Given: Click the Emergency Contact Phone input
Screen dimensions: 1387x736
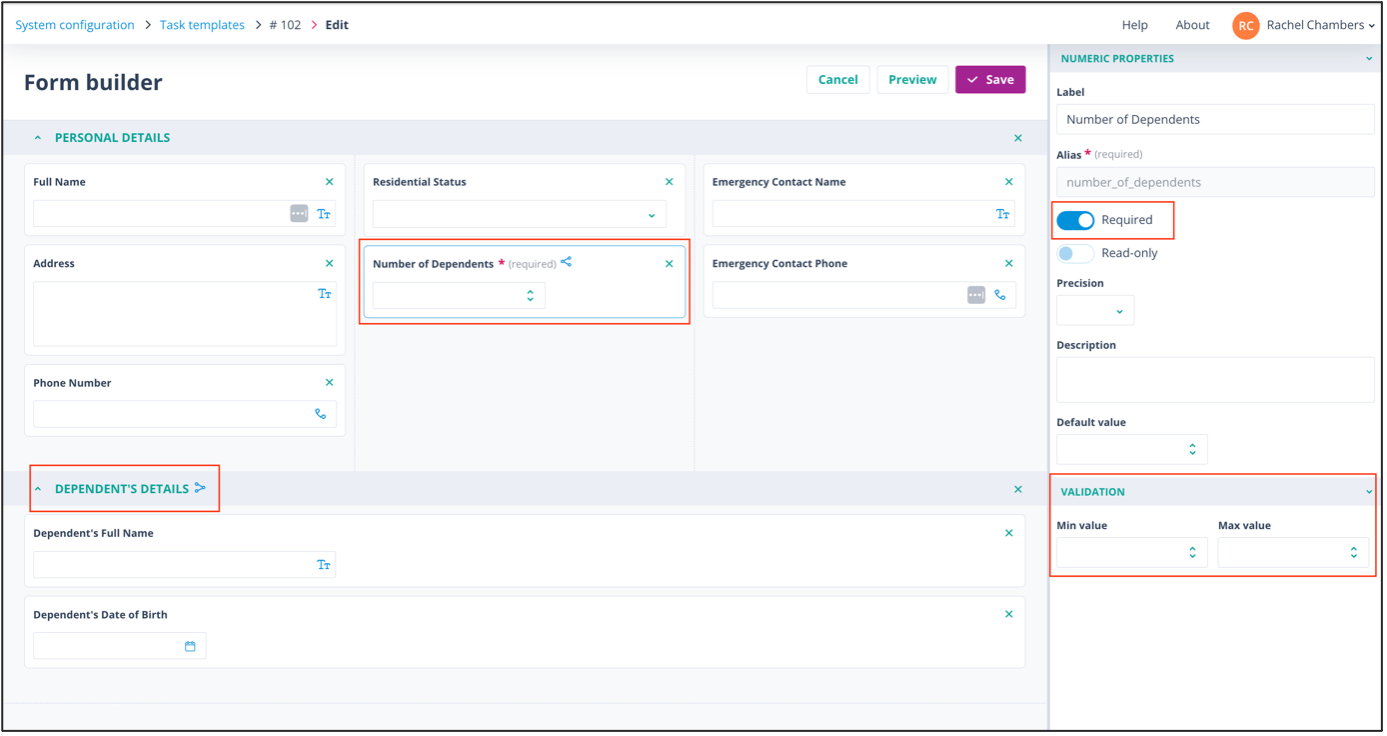Looking at the screenshot, I should (x=864, y=295).
